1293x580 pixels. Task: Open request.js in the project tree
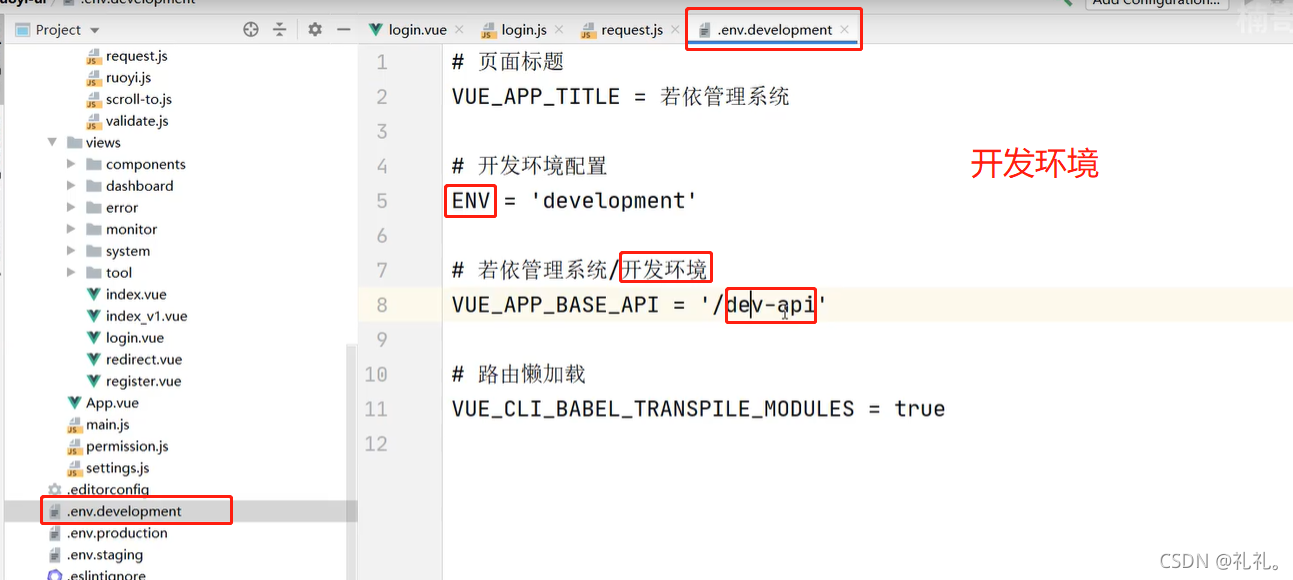pos(136,56)
